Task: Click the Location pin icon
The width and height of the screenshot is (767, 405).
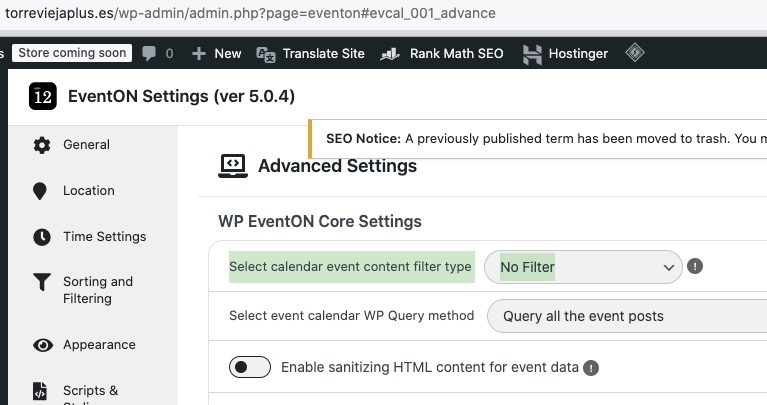Action: [41, 191]
